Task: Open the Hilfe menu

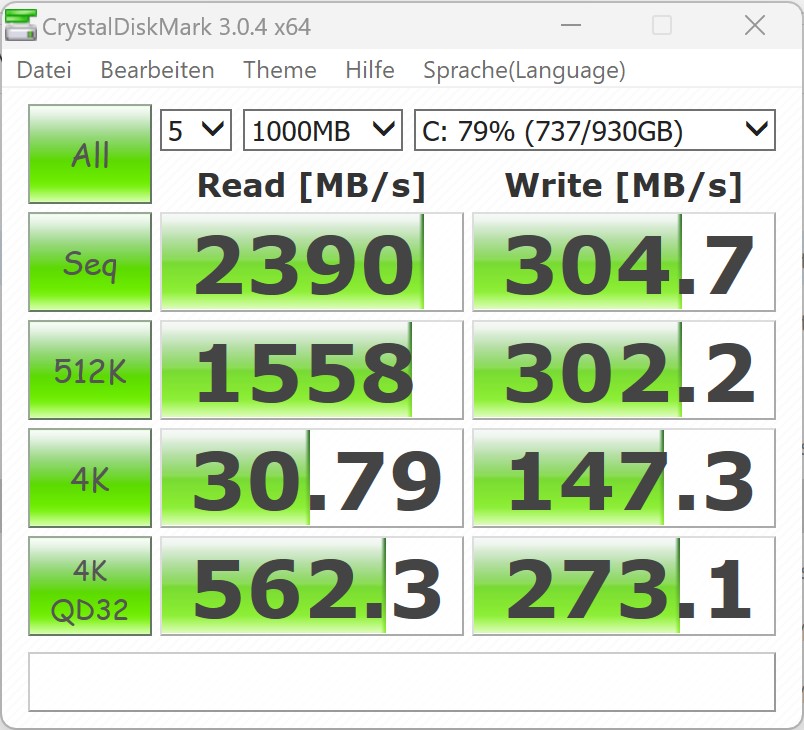Action: pyautogui.click(x=370, y=70)
